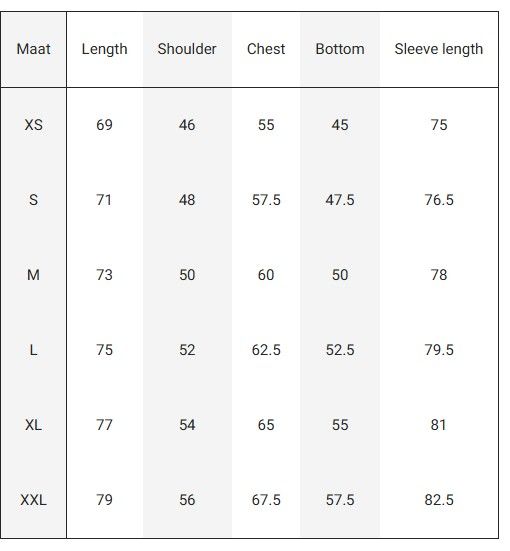The height and width of the screenshot is (551, 510).
Task: Select the S size row label
Action: tap(33, 200)
